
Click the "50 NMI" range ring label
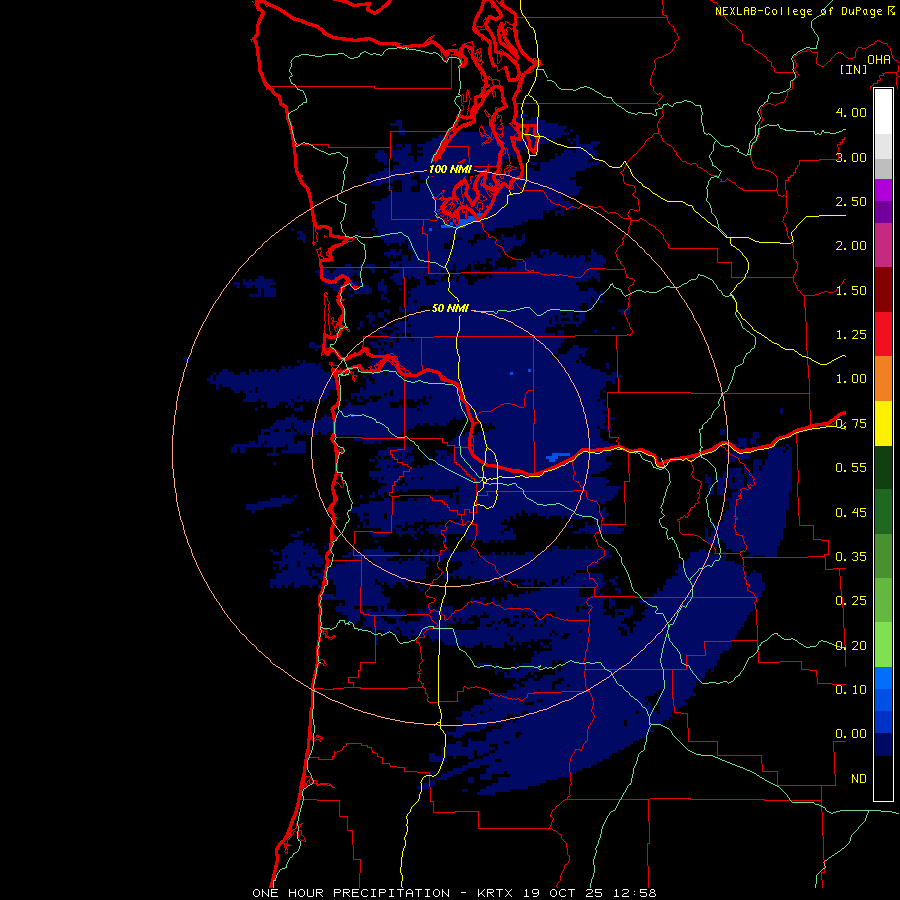point(450,308)
